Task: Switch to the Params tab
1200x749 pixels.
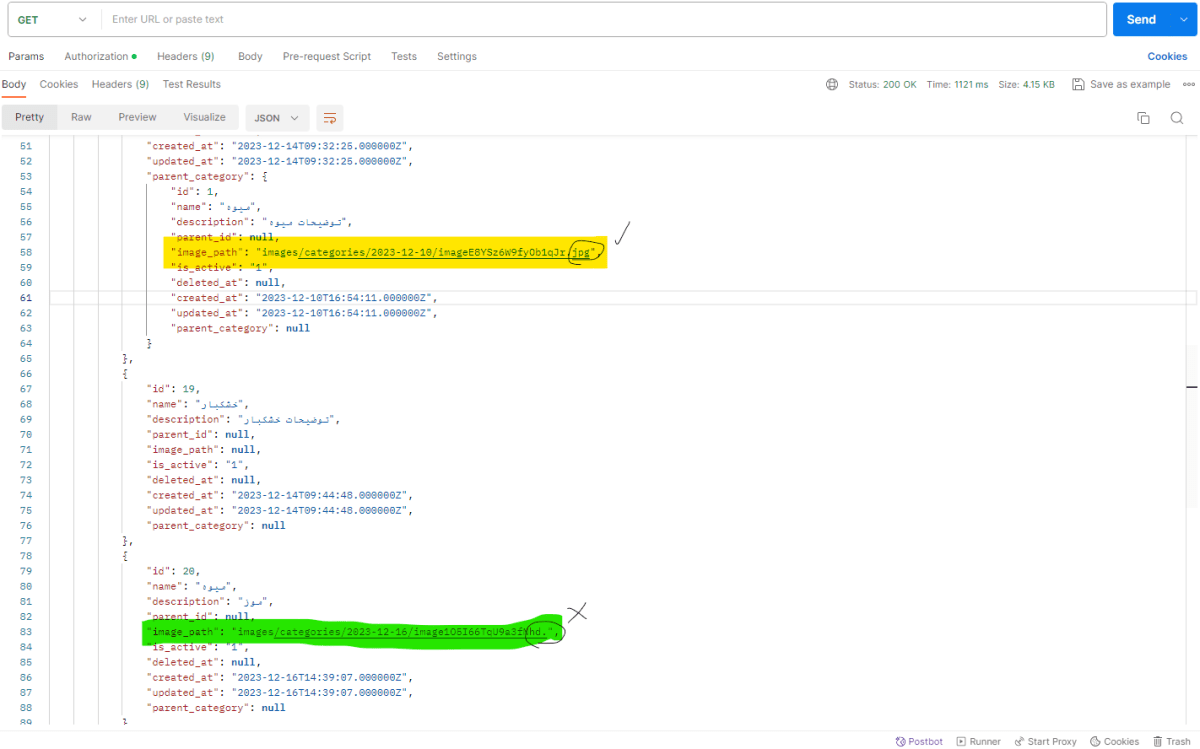Action: coord(26,57)
